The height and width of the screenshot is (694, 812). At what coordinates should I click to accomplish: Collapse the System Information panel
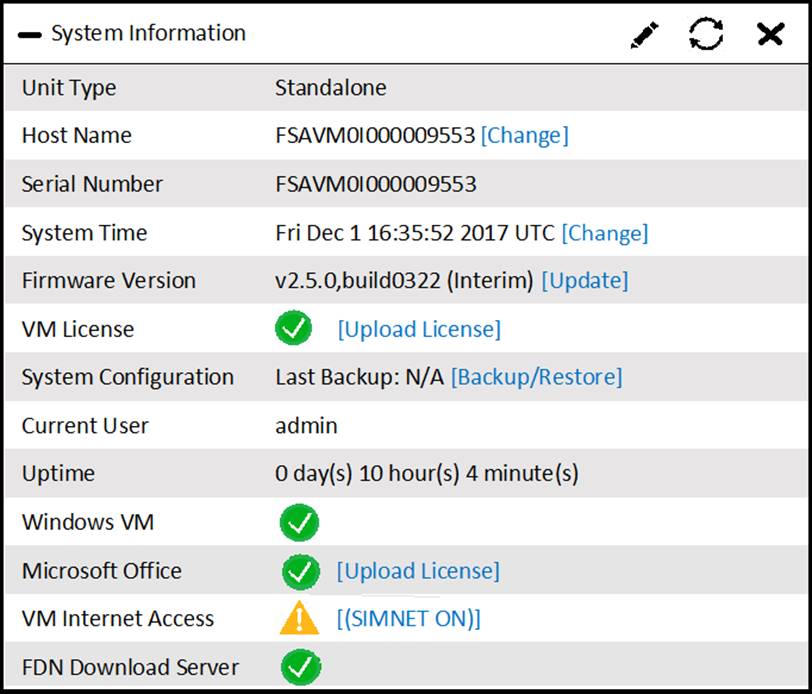(31, 35)
